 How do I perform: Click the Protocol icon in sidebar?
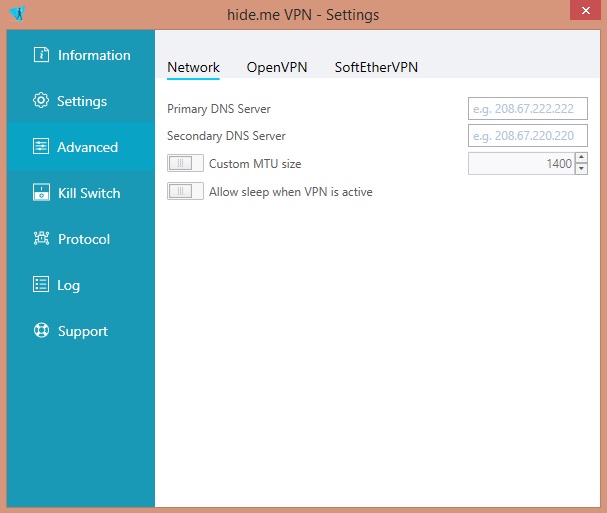click(41, 238)
